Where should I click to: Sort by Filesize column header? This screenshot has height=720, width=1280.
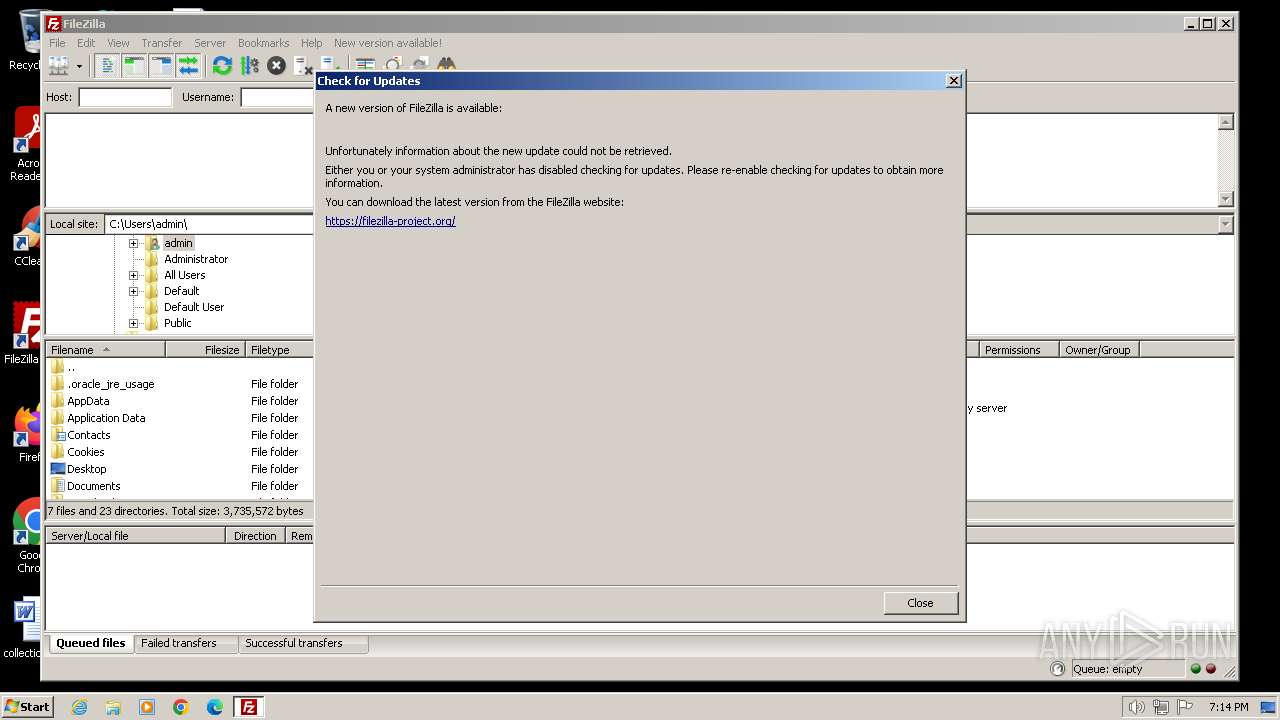pos(205,350)
